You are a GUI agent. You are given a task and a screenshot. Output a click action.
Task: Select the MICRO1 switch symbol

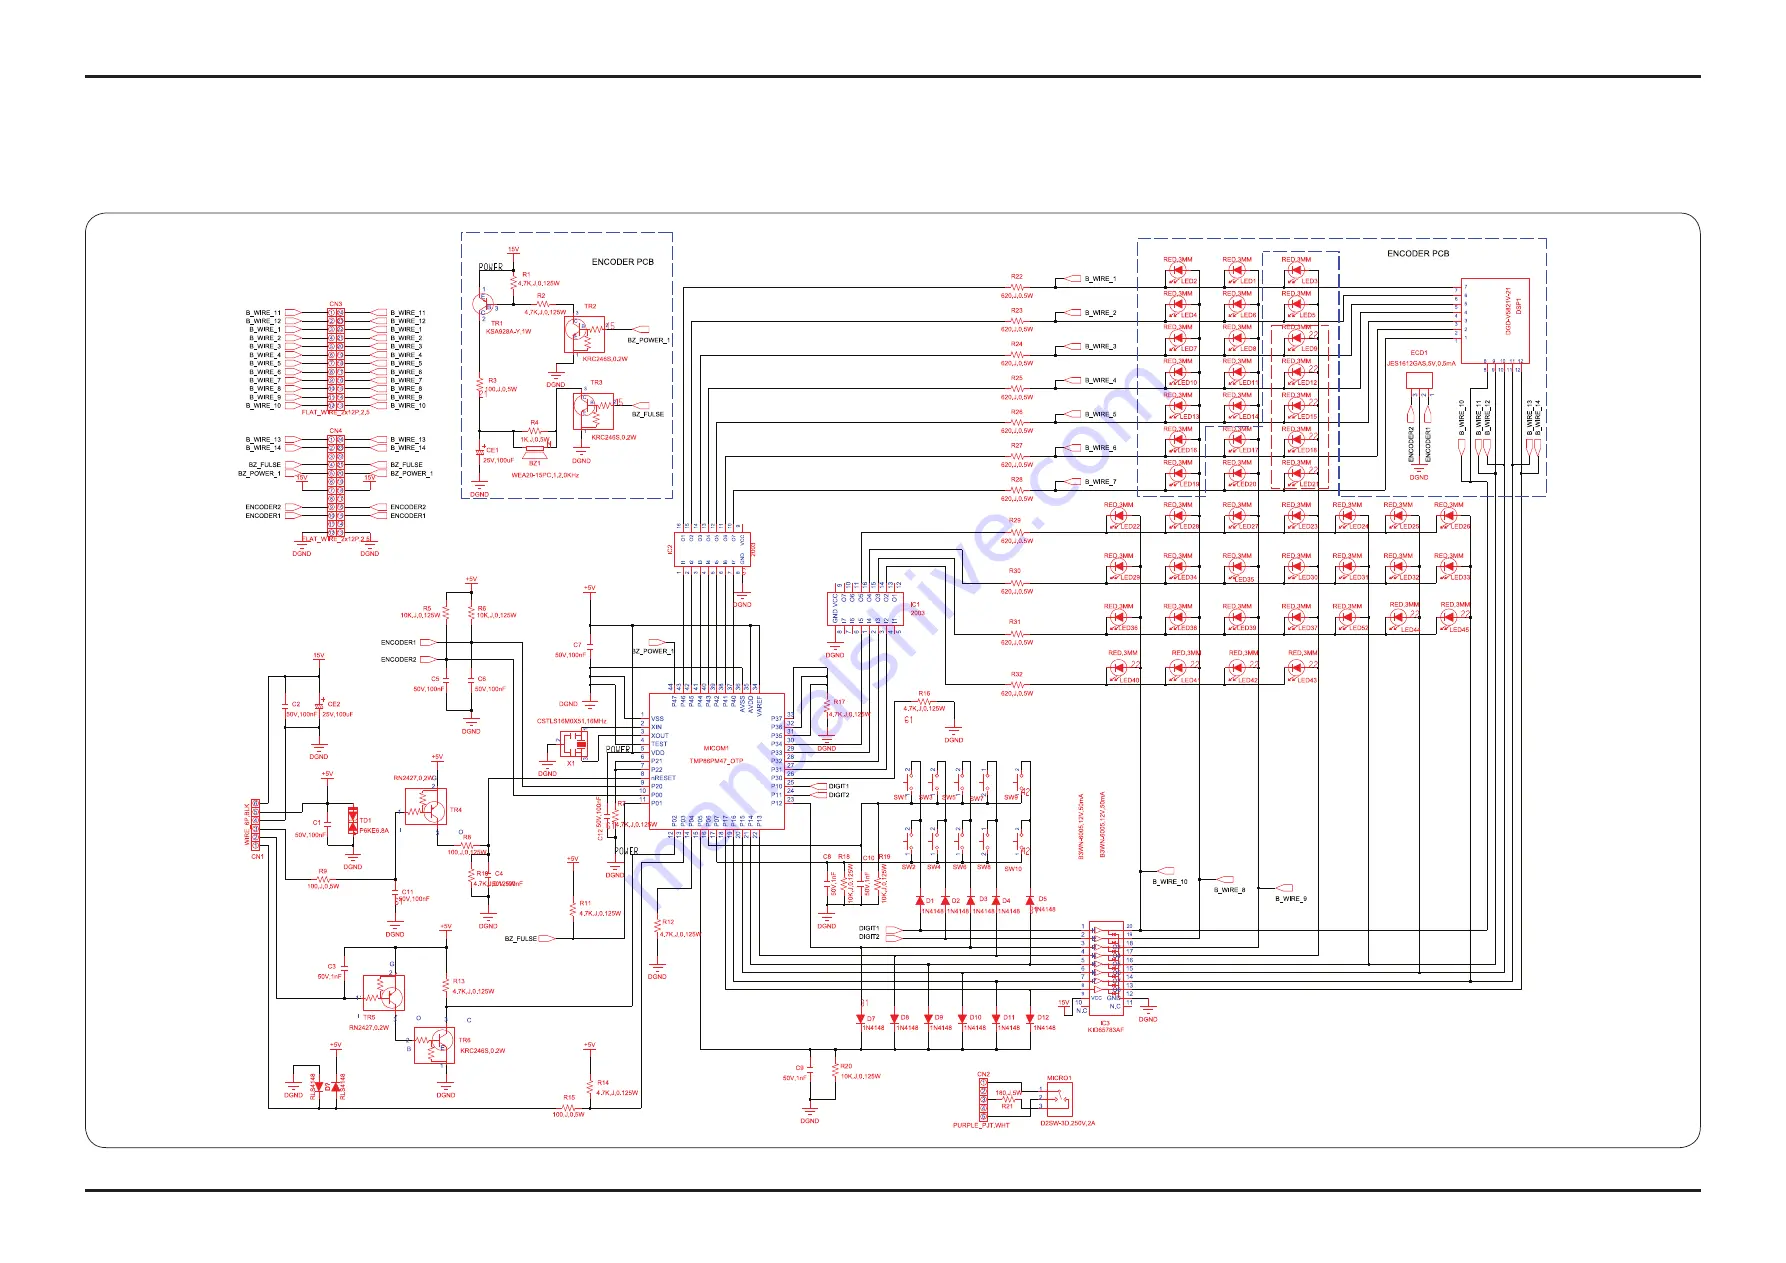(x=1059, y=1100)
